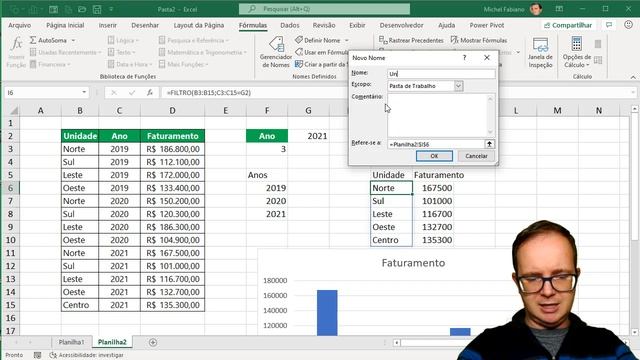Open Definir Nome dropdown arrow

tap(347, 40)
